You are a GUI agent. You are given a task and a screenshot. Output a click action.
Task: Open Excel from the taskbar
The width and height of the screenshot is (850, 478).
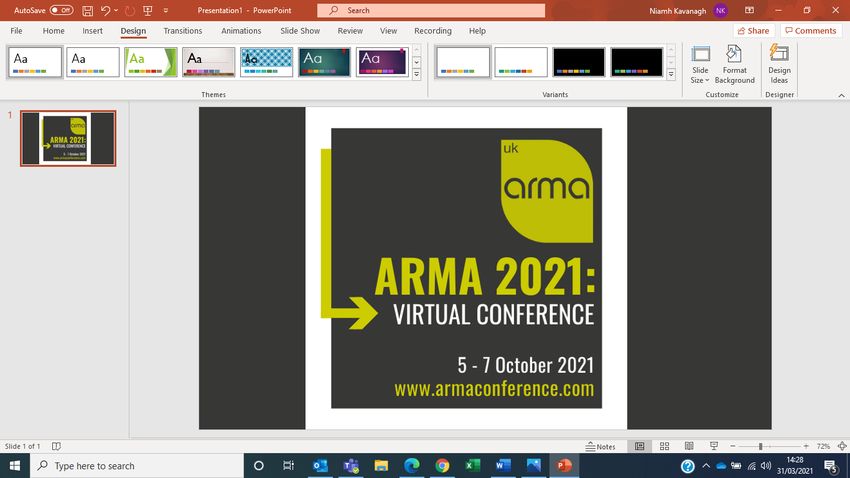[473, 466]
